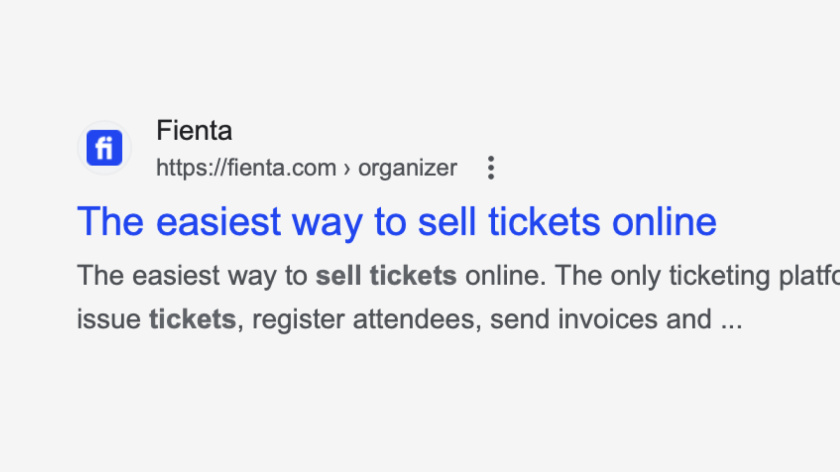Click 'The easiest' at the title start

(x=162, y=222)
